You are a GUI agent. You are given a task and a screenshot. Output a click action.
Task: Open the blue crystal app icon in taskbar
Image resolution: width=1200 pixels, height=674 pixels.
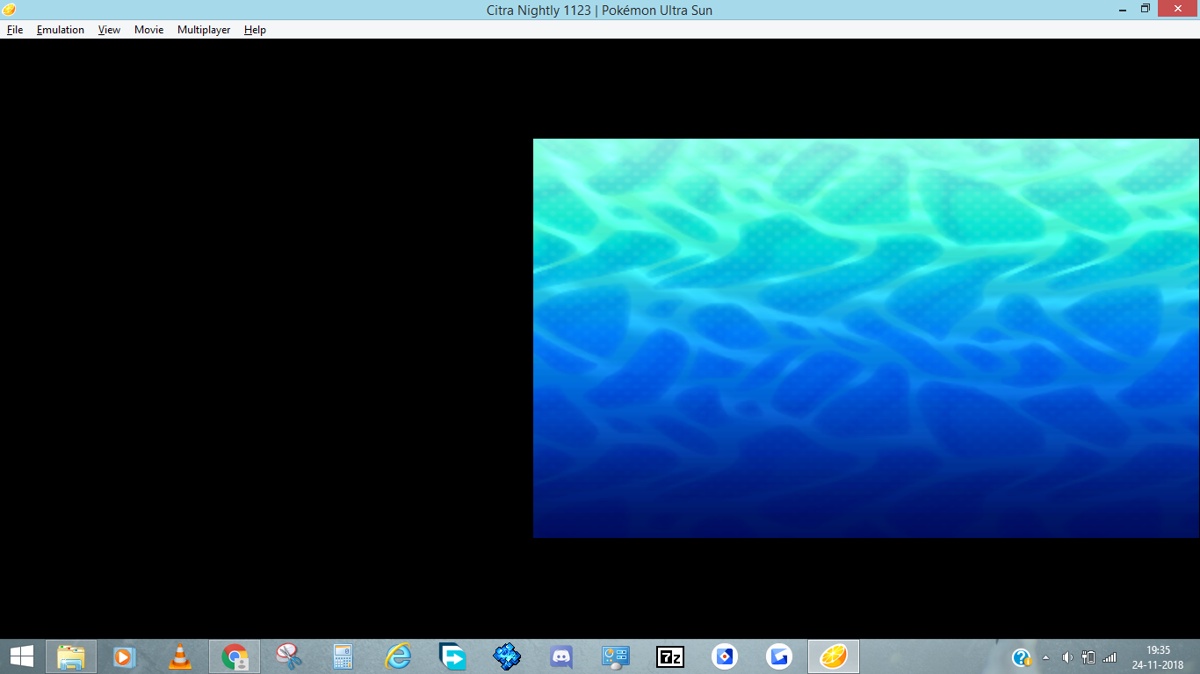pos(507,657)
